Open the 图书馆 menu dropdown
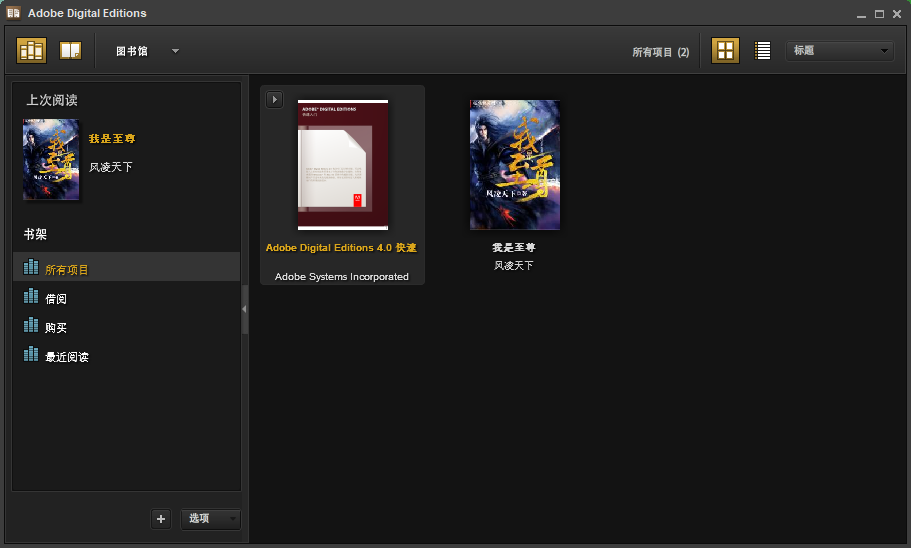 pos(147,51)
